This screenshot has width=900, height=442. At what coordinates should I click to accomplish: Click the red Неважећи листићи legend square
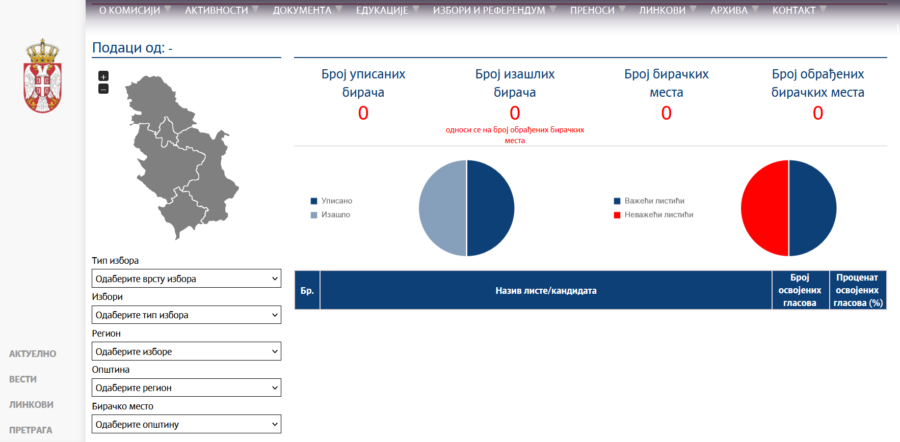pyautogui.click(x=616, y=214)
